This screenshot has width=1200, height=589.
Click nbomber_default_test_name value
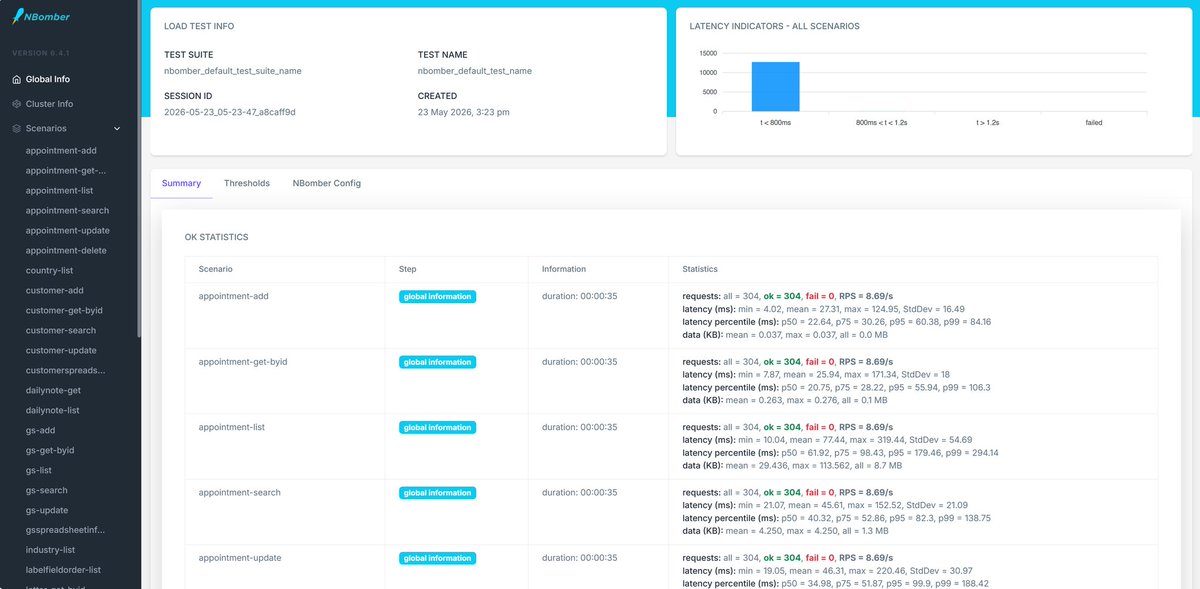pyautogui.click(x=475, y=71)
